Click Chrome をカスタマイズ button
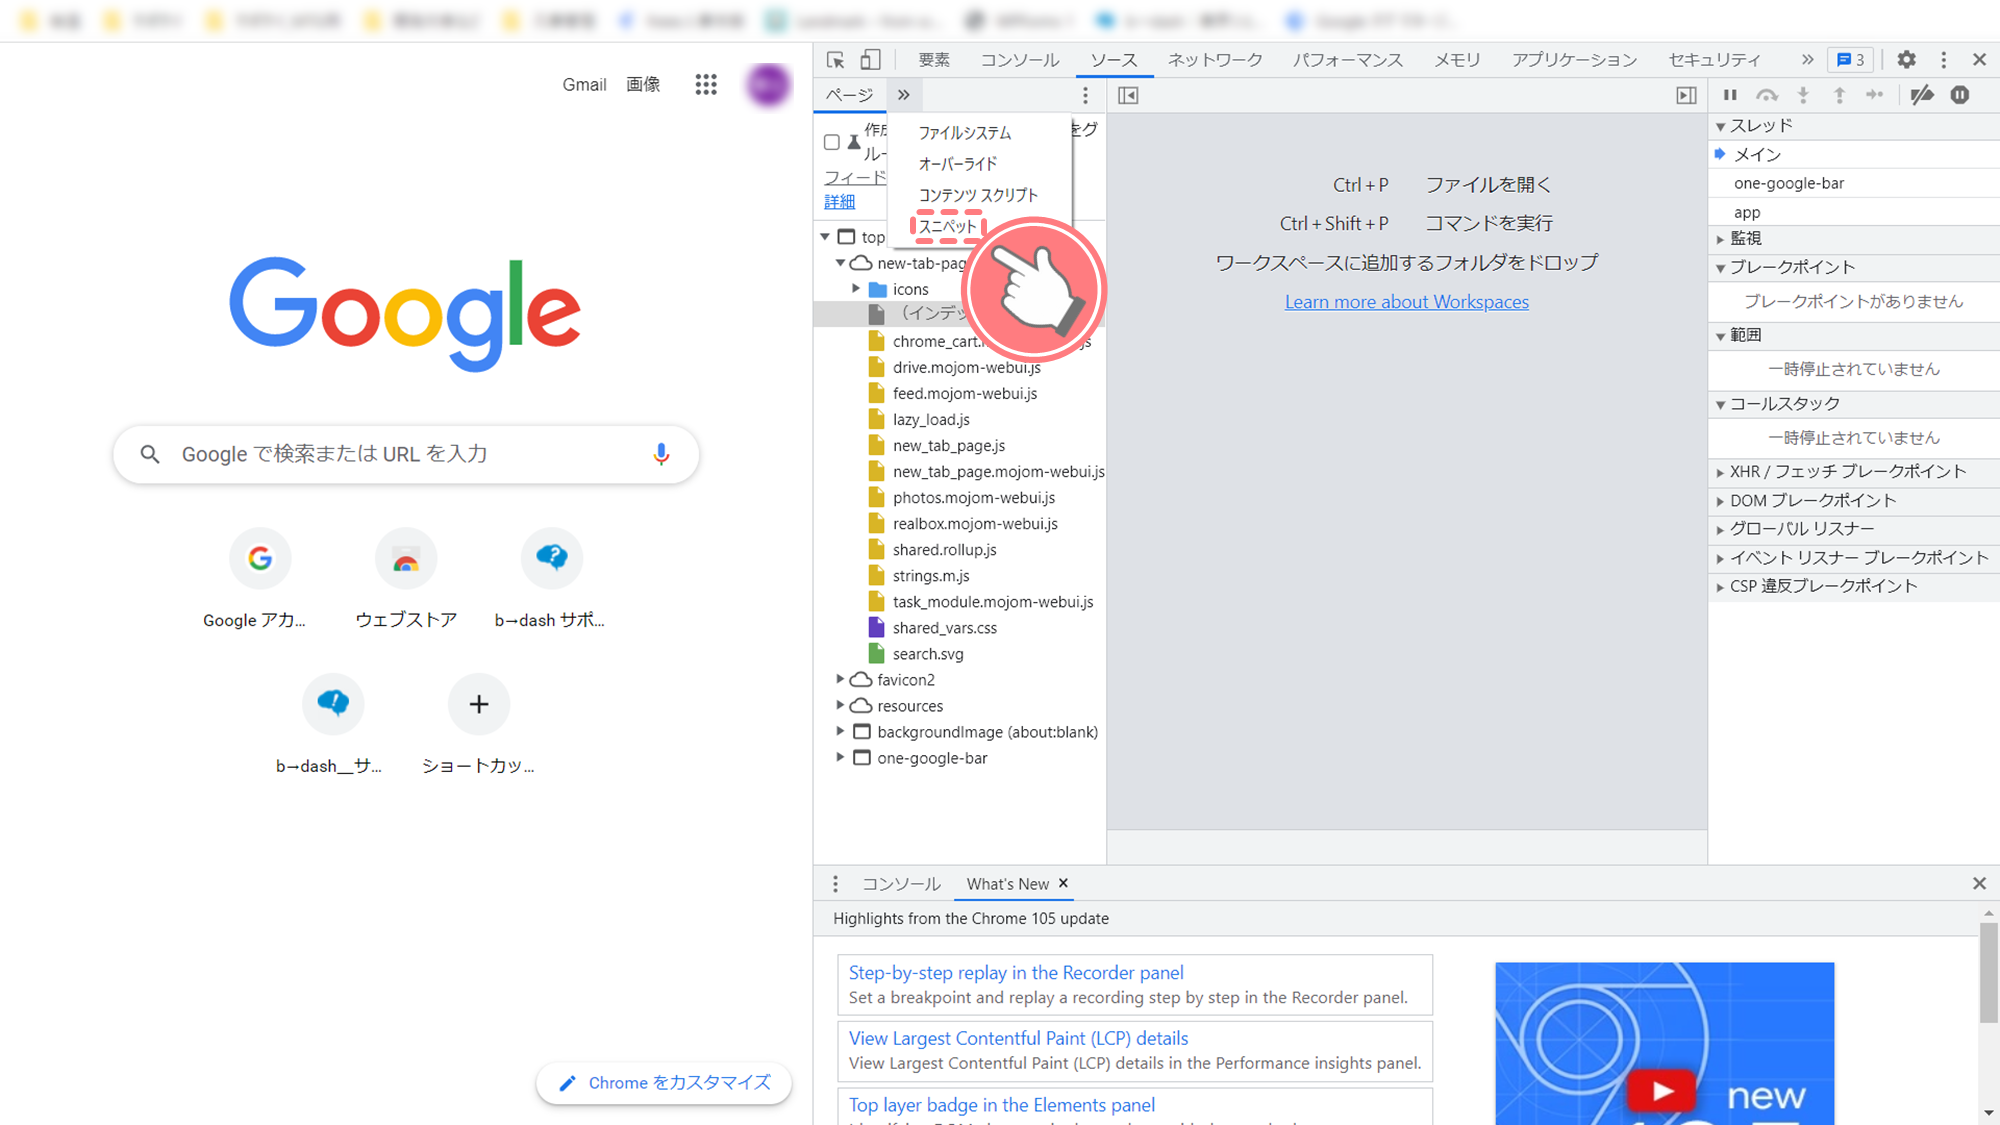Image resolution: width=2000 pixels, height=1125 pixels. [664, 1083]
